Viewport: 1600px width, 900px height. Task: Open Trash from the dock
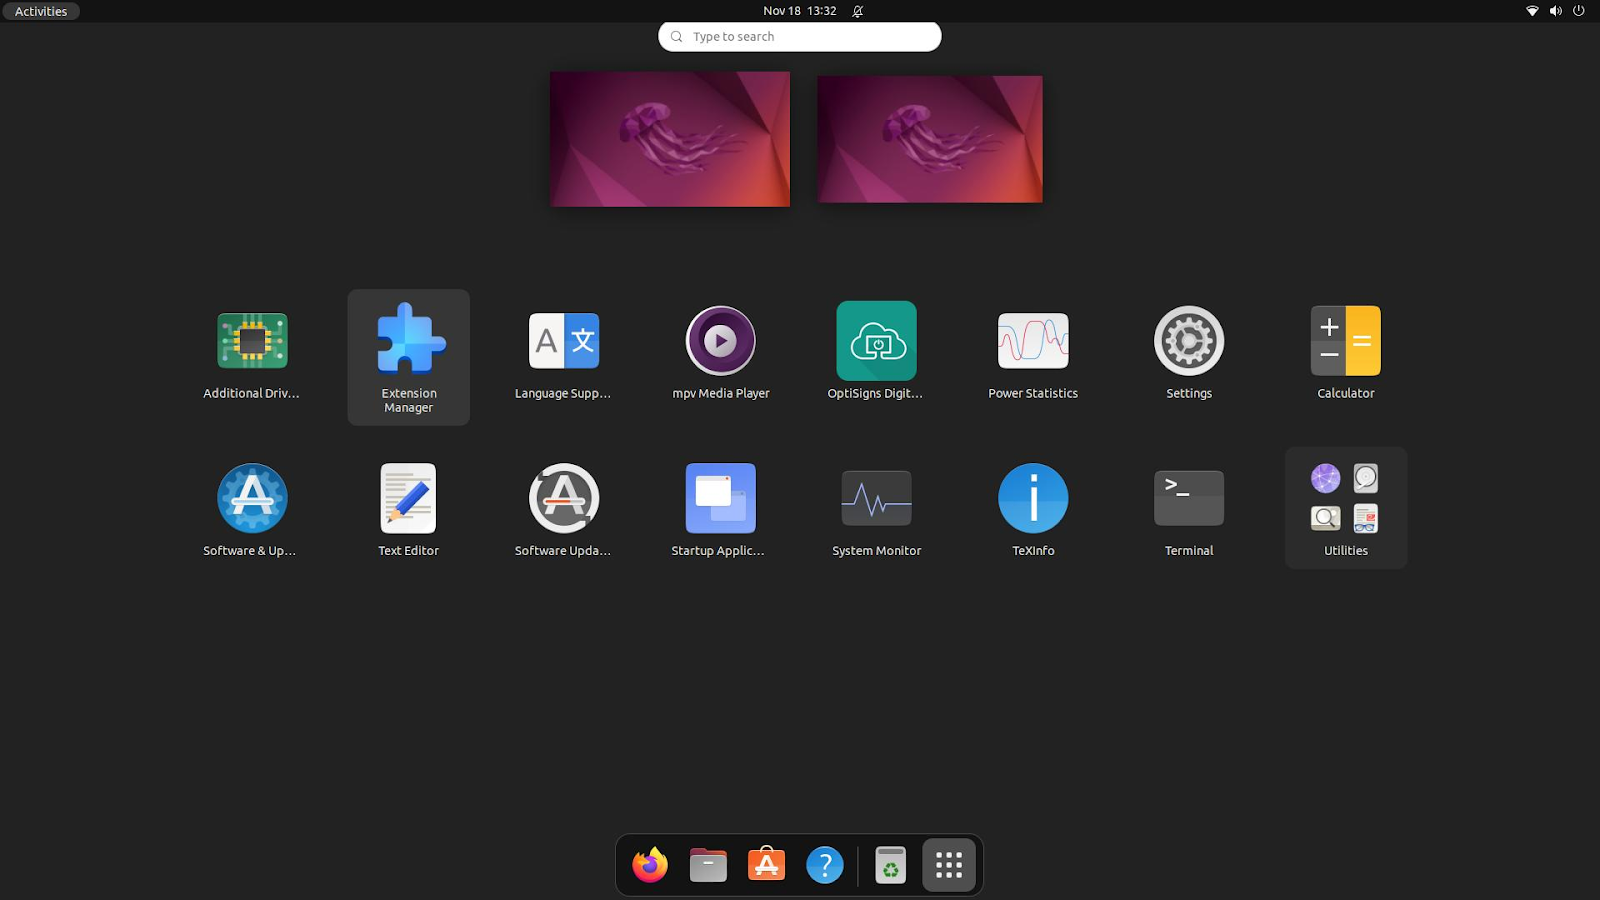890,865
